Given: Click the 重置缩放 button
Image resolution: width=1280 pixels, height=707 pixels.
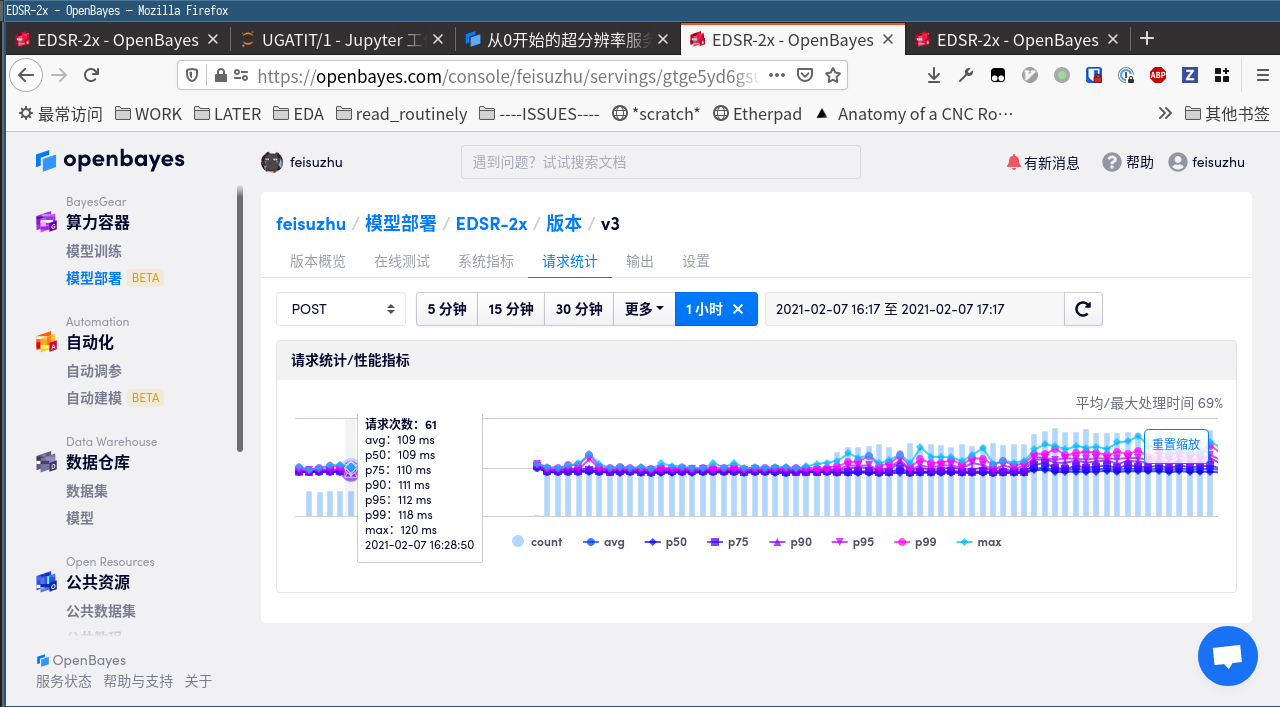Looking at the screenshot, I should point(1175,444).
